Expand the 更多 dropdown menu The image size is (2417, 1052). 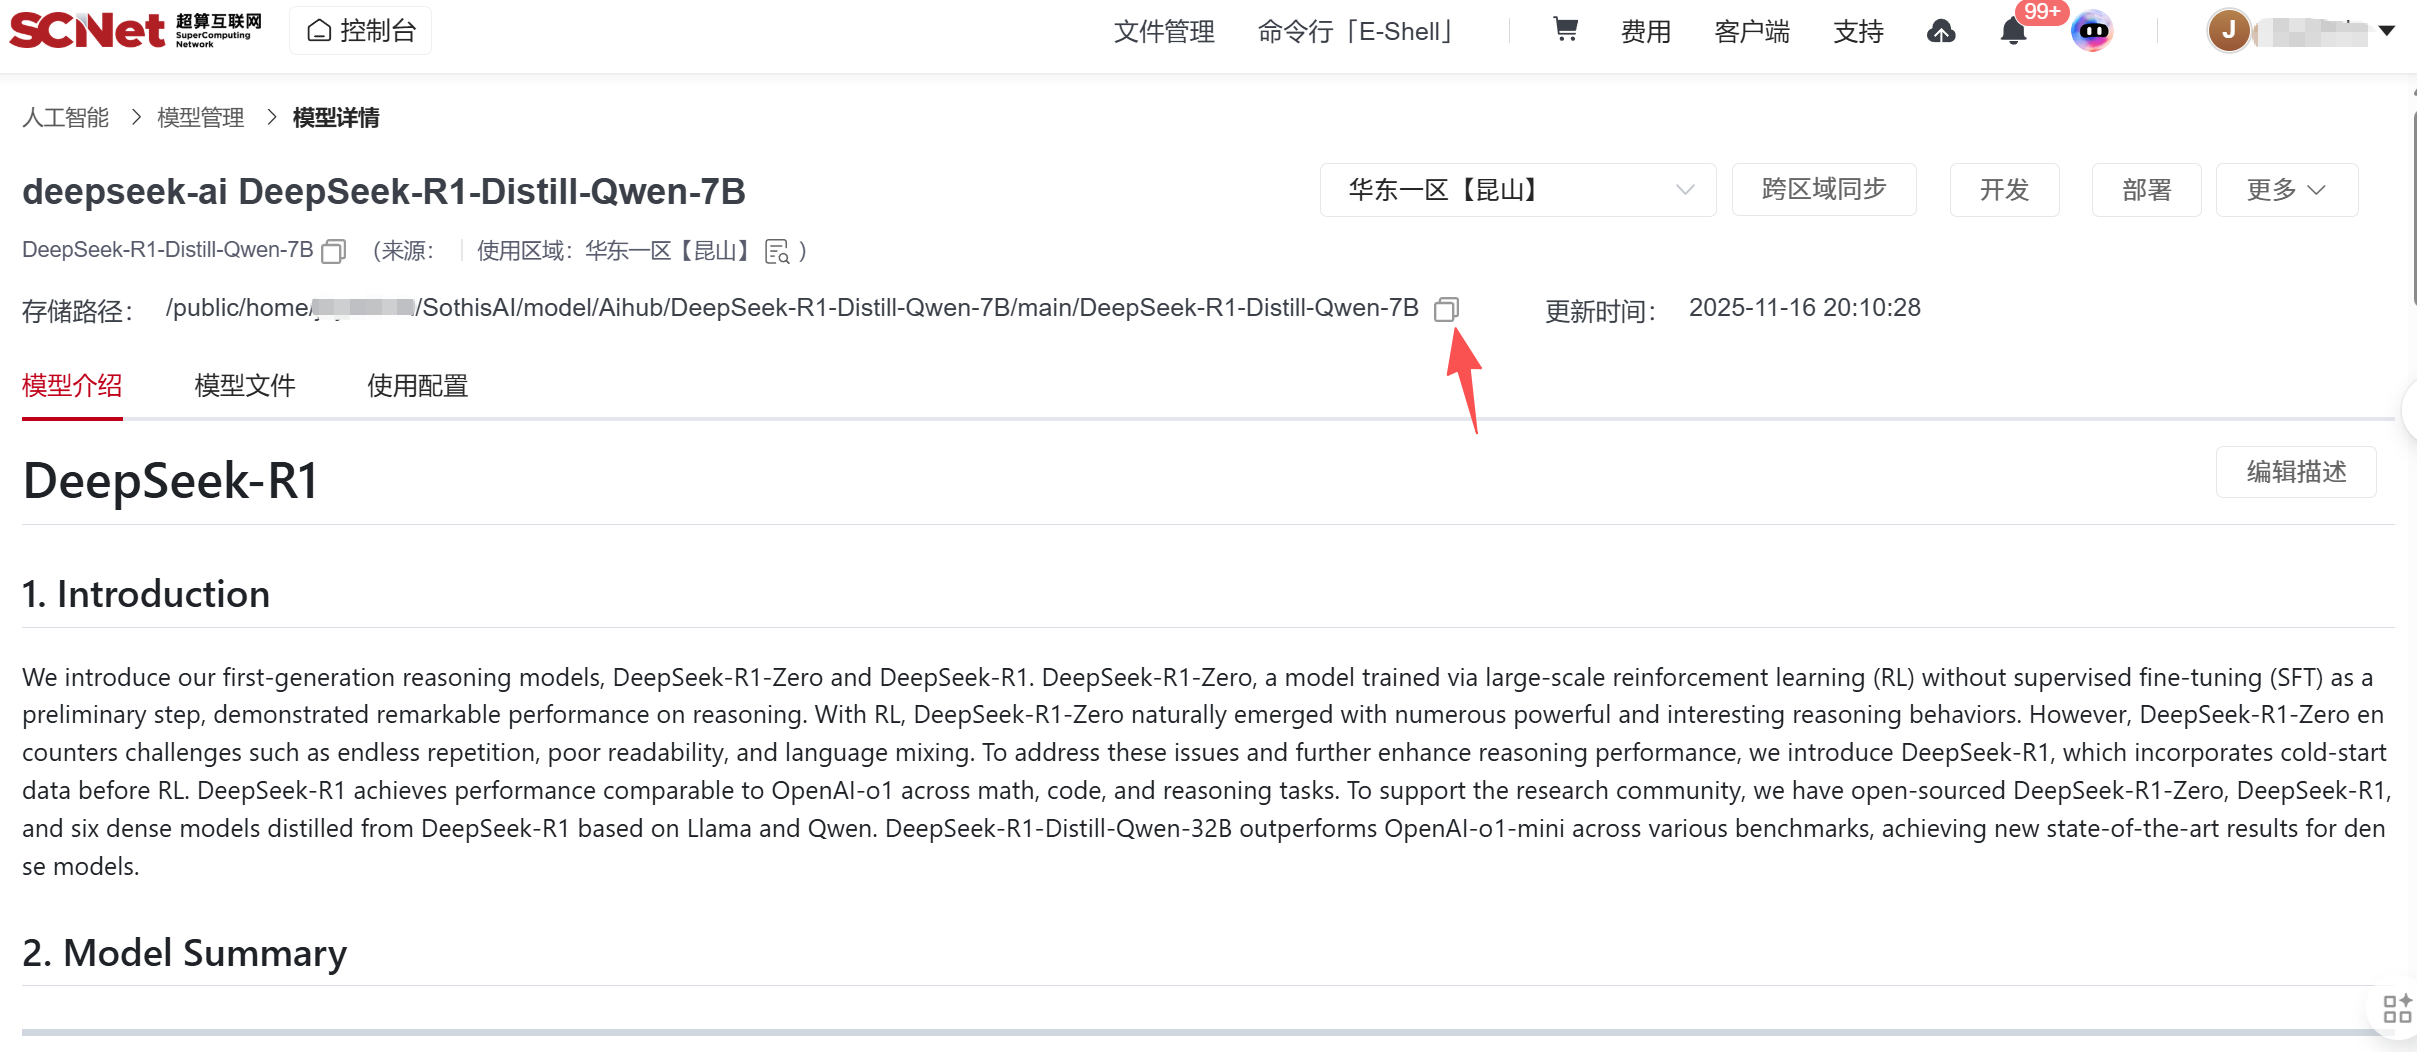point(2286,190)
